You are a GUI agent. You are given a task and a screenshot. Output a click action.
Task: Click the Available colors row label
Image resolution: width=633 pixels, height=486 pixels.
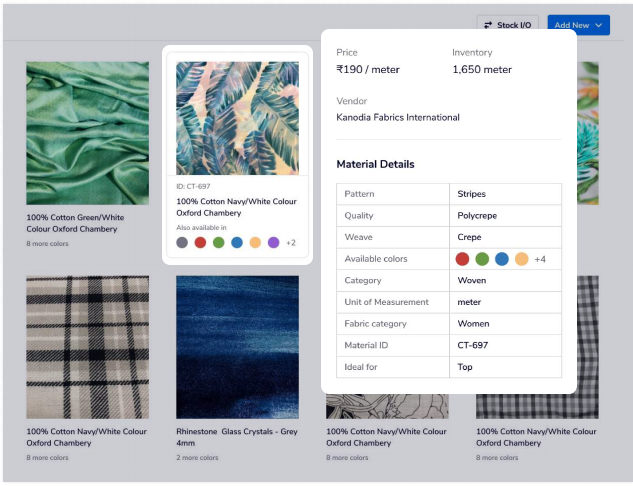[375, 259]
